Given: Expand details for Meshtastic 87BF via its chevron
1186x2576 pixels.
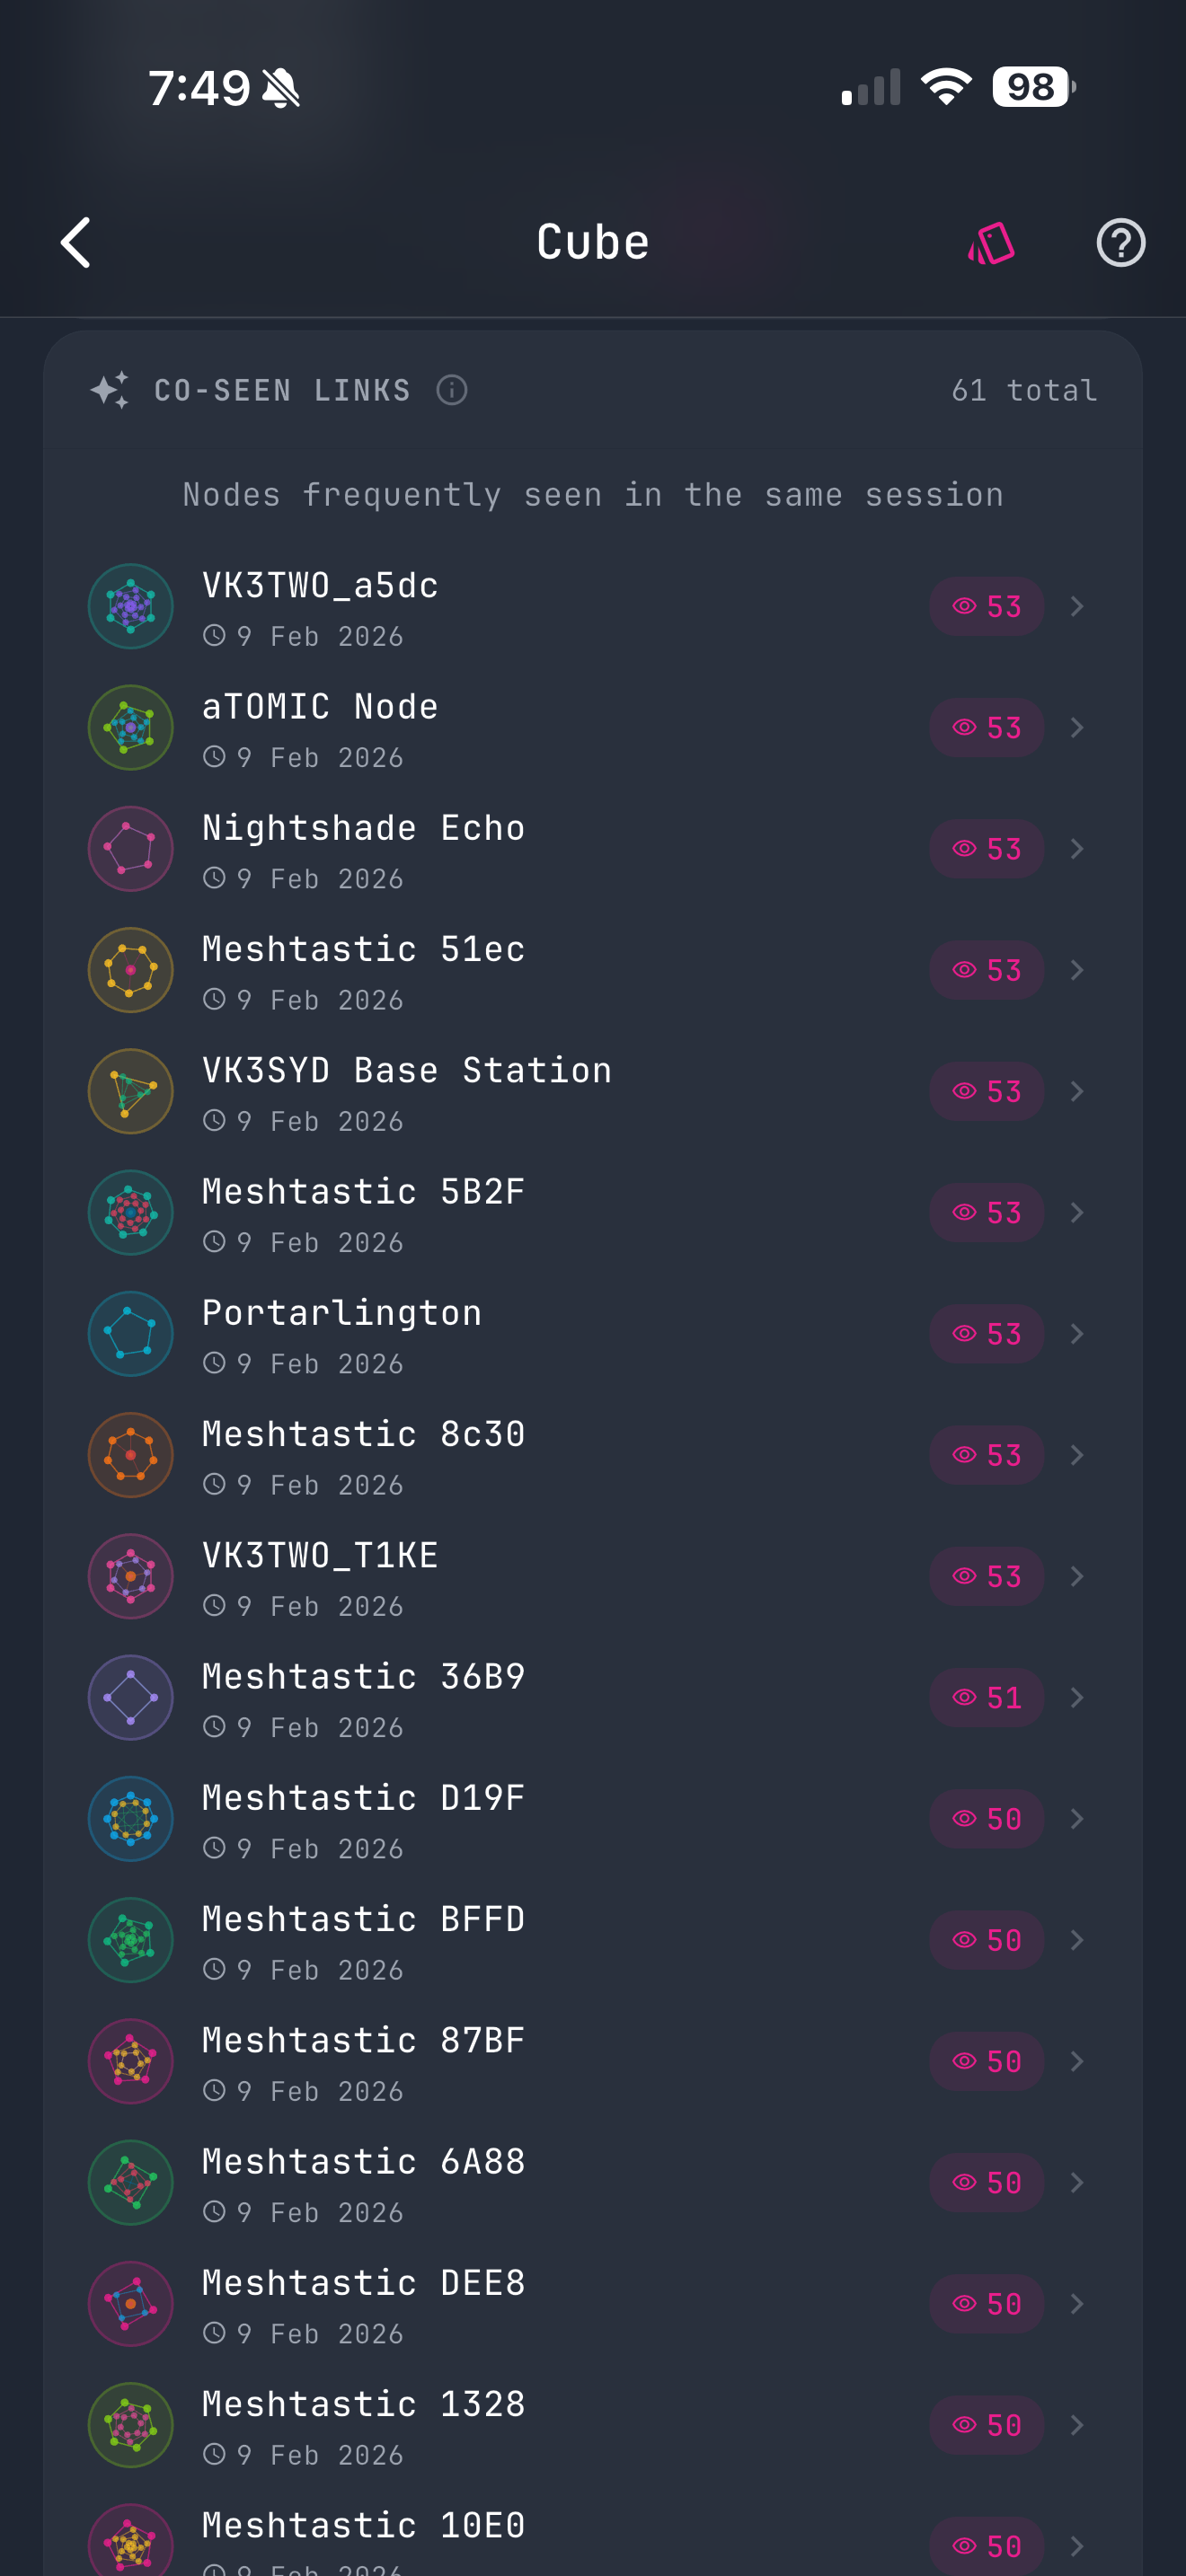Looking at the screenshot, I should click(1077, 2061).
